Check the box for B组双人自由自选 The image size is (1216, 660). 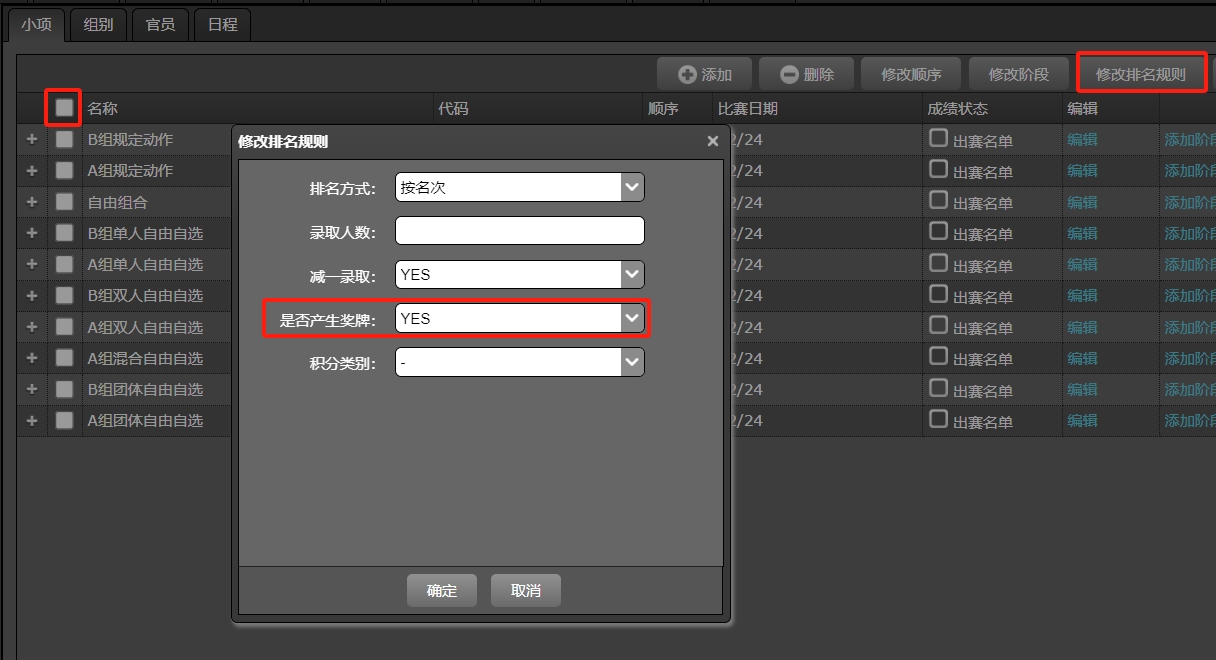[x=64, y=295]
